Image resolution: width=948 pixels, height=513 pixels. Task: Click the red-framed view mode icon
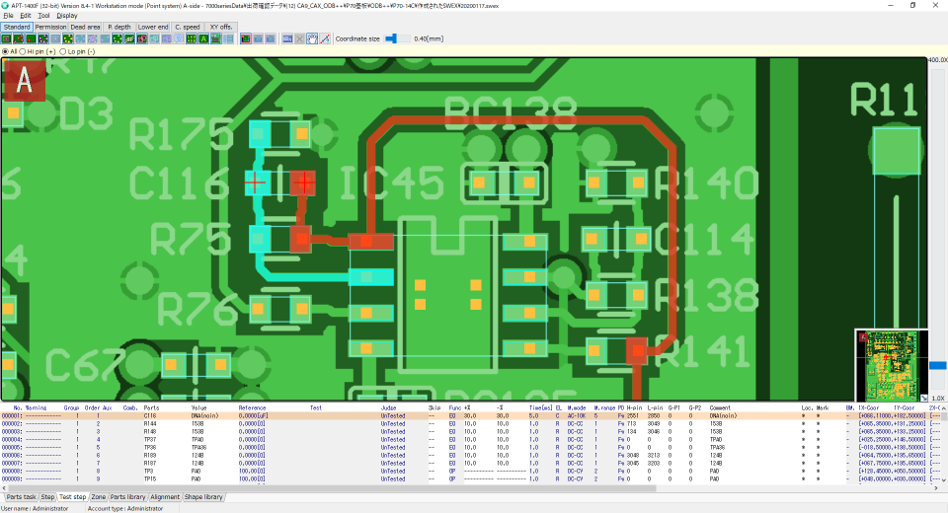(x=245, y=39)
